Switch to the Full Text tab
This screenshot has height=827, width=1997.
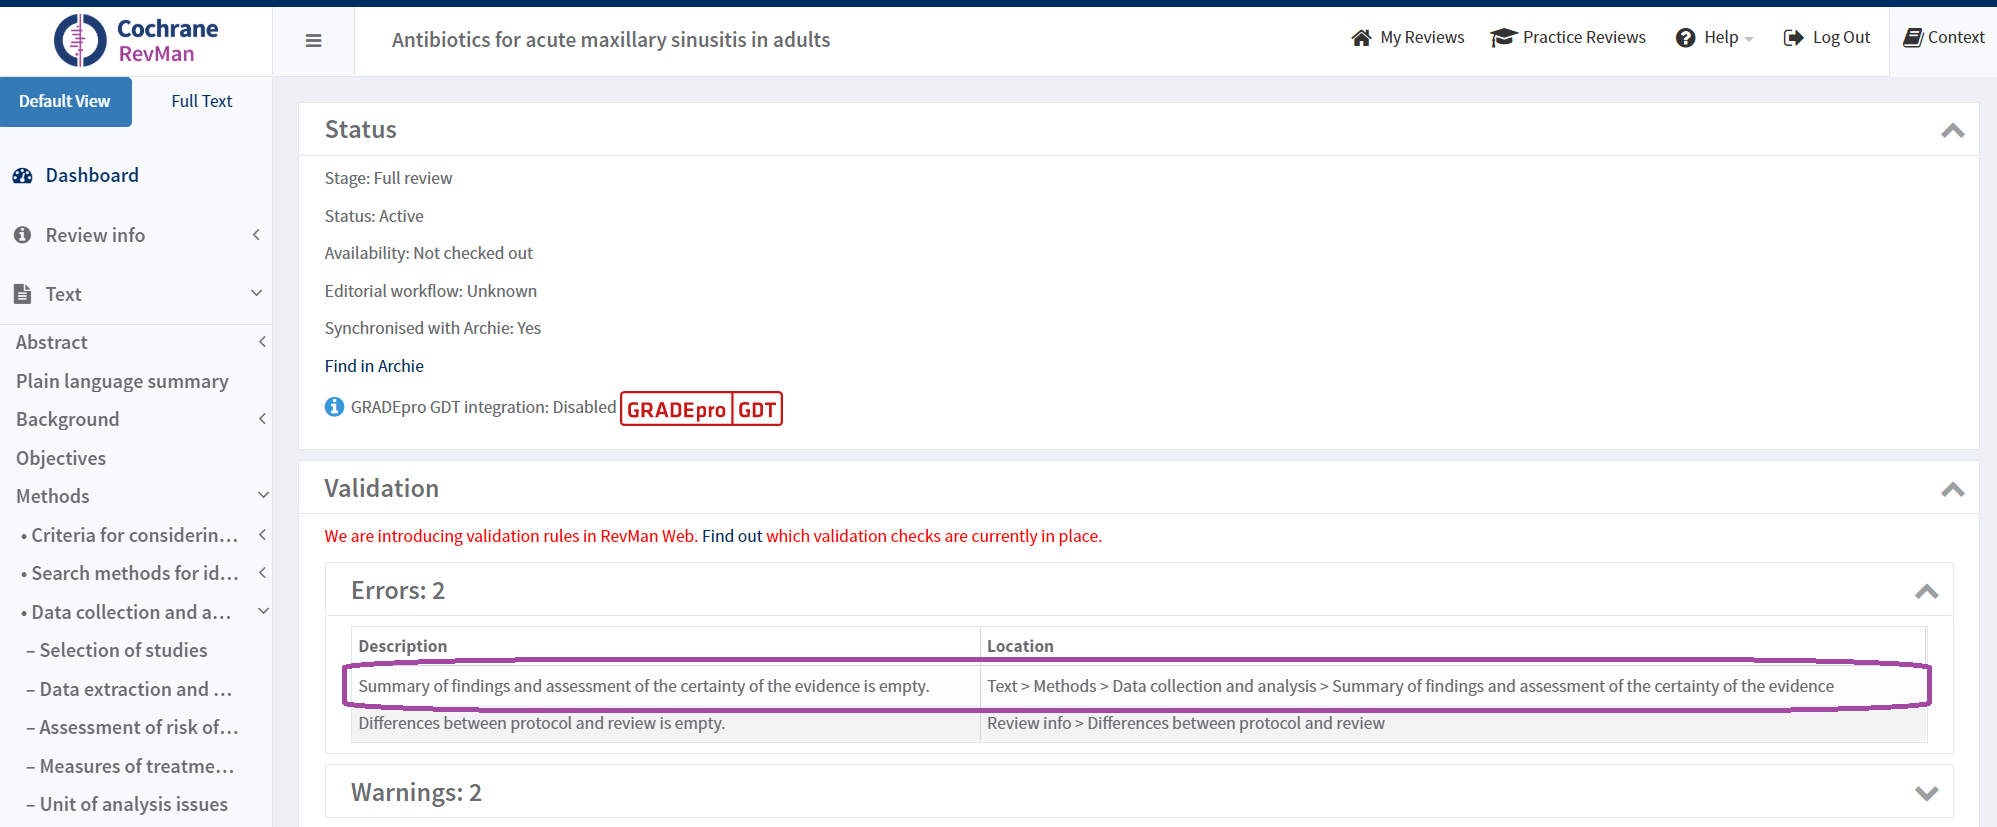(202, 101)
